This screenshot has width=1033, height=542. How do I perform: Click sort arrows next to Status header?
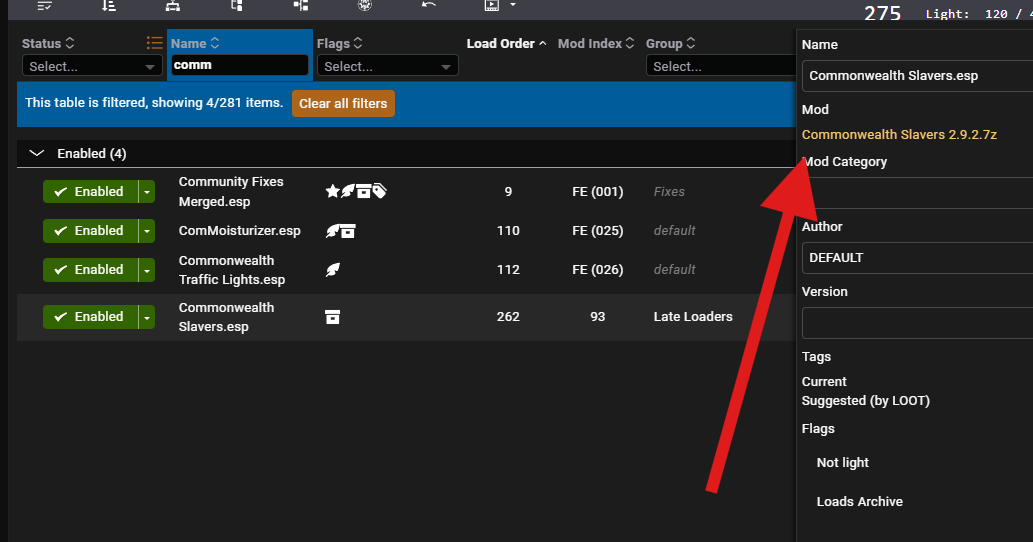pos(70,43)
